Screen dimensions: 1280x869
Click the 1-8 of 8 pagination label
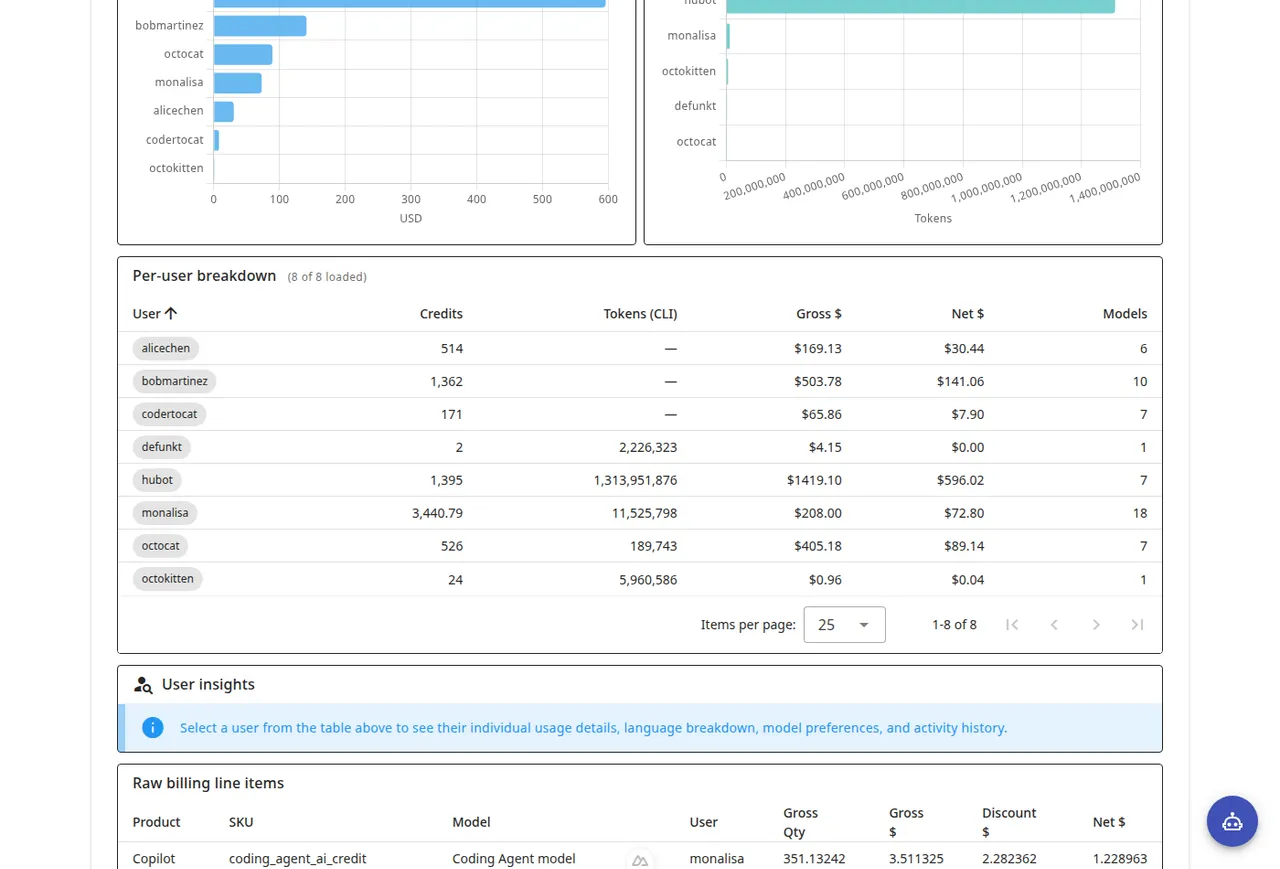click(954, 624)
